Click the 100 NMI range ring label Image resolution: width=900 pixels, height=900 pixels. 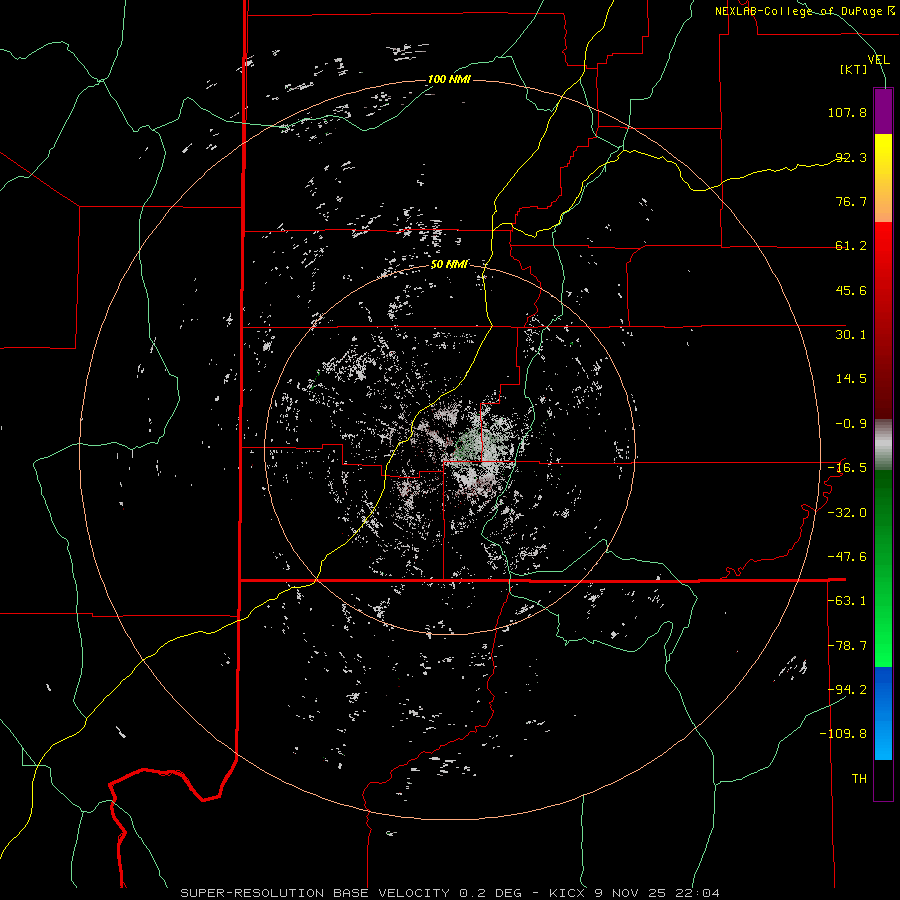pos(449,79)
